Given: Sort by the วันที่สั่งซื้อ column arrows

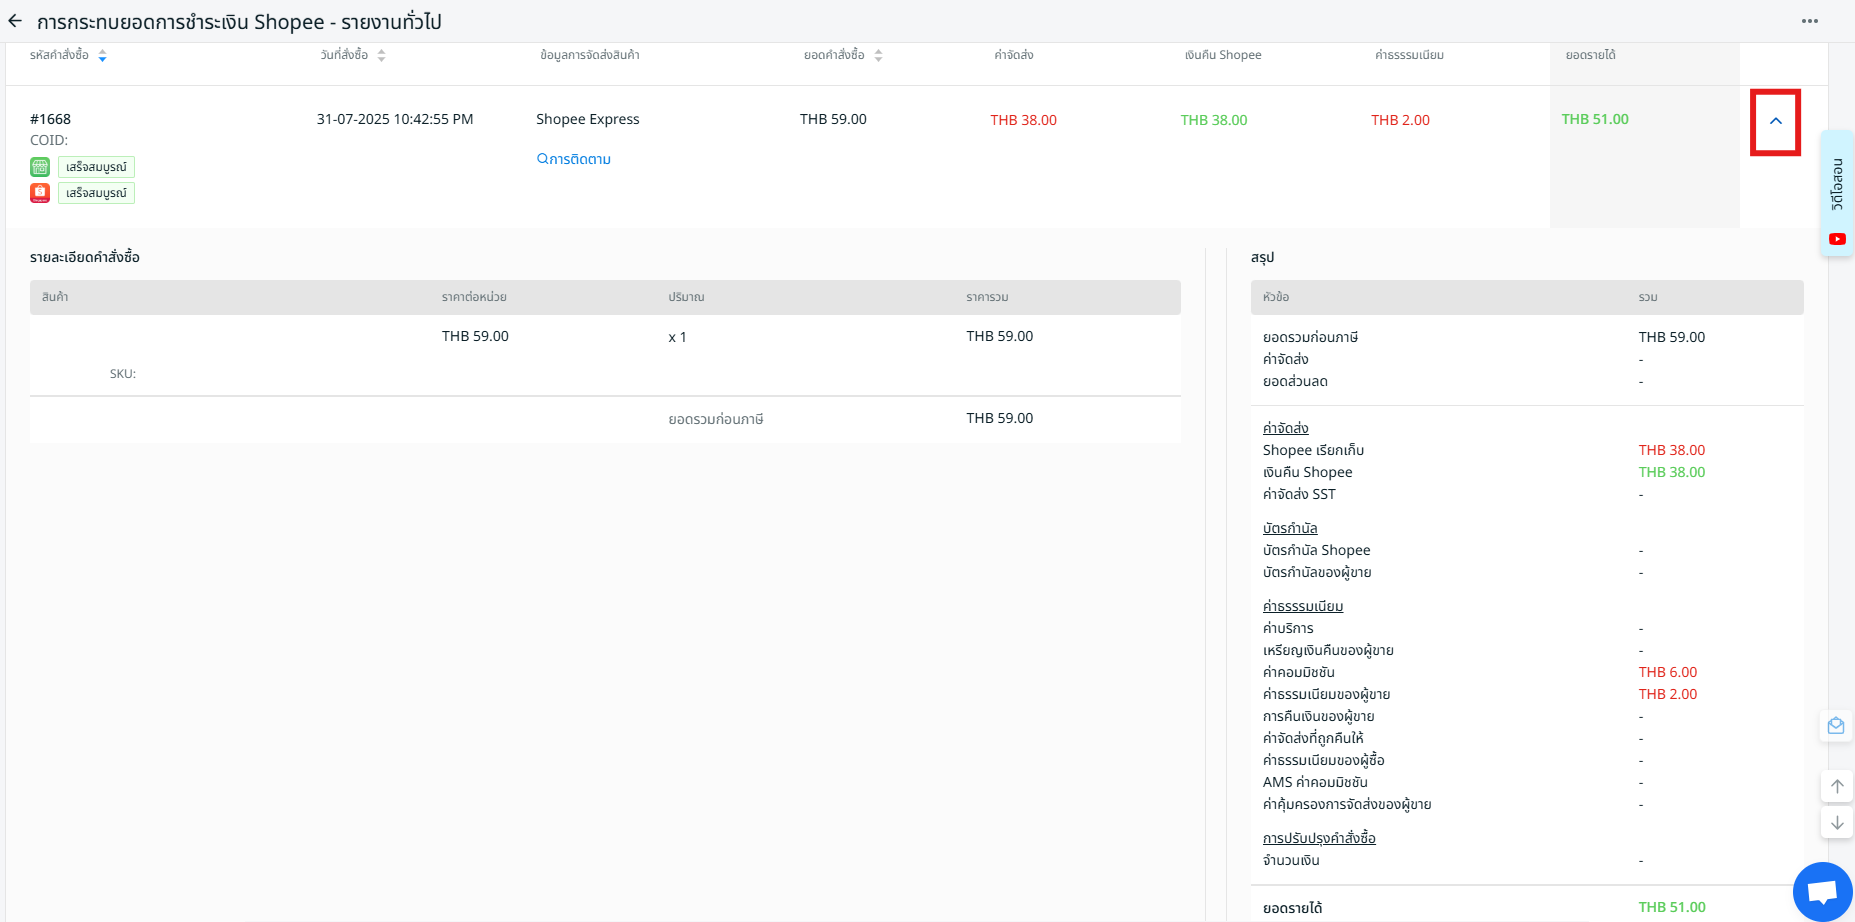Looking at the screenshot, I should pyautogui.click(x=381, y=56).
